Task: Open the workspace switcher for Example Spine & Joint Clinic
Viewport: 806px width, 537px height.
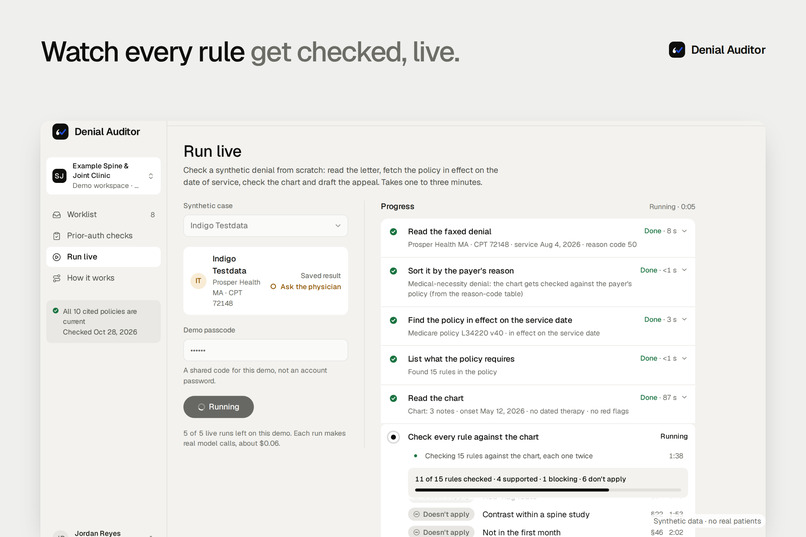Action: pyautogui.click(x=103, y=176)
